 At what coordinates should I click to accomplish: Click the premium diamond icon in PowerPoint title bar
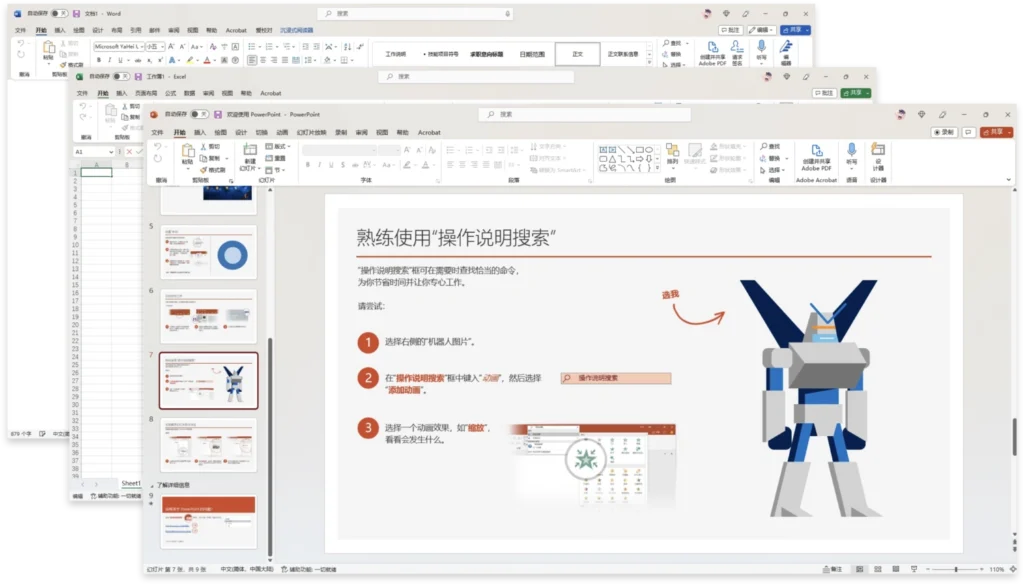point(921,114)
